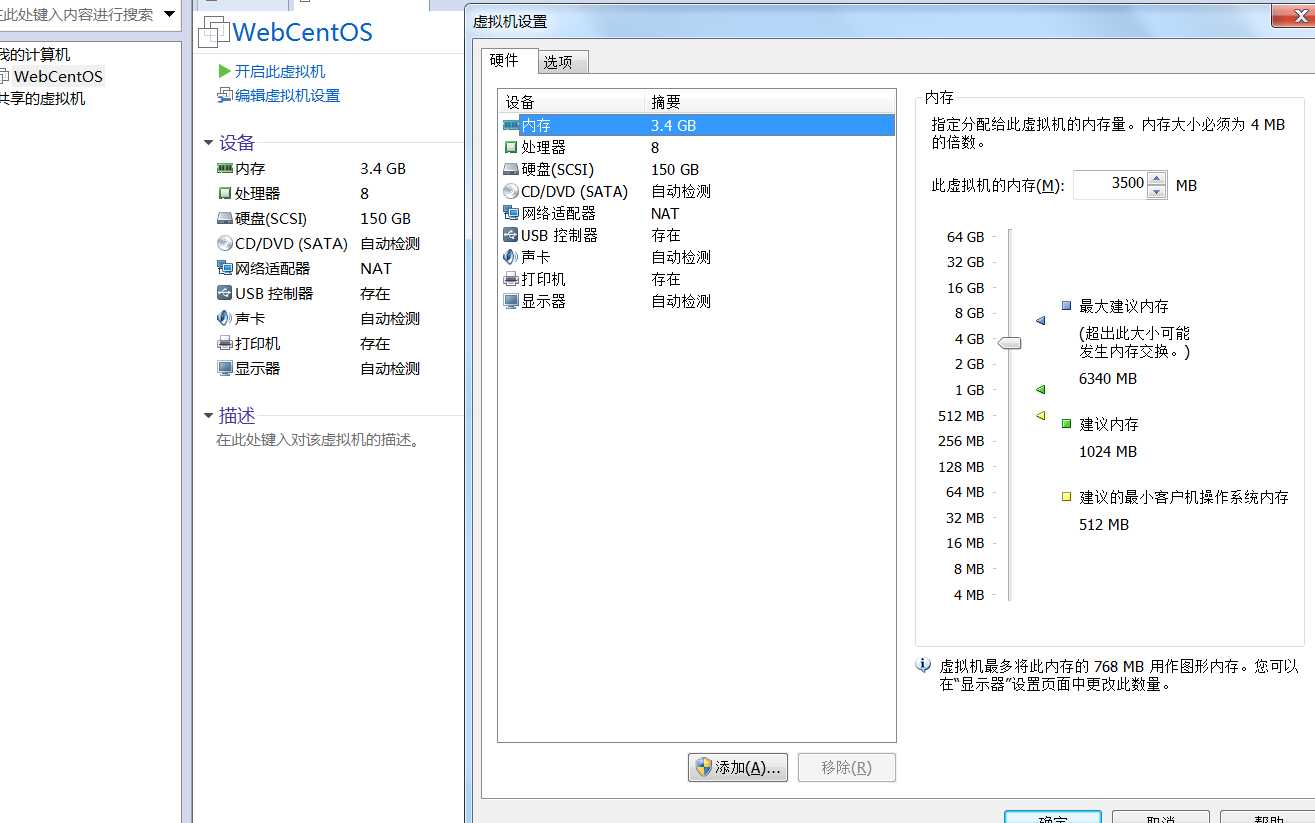Click the CD/DVD (SATA) icon in settings list

pyautogui.click(x=511, y=192)
